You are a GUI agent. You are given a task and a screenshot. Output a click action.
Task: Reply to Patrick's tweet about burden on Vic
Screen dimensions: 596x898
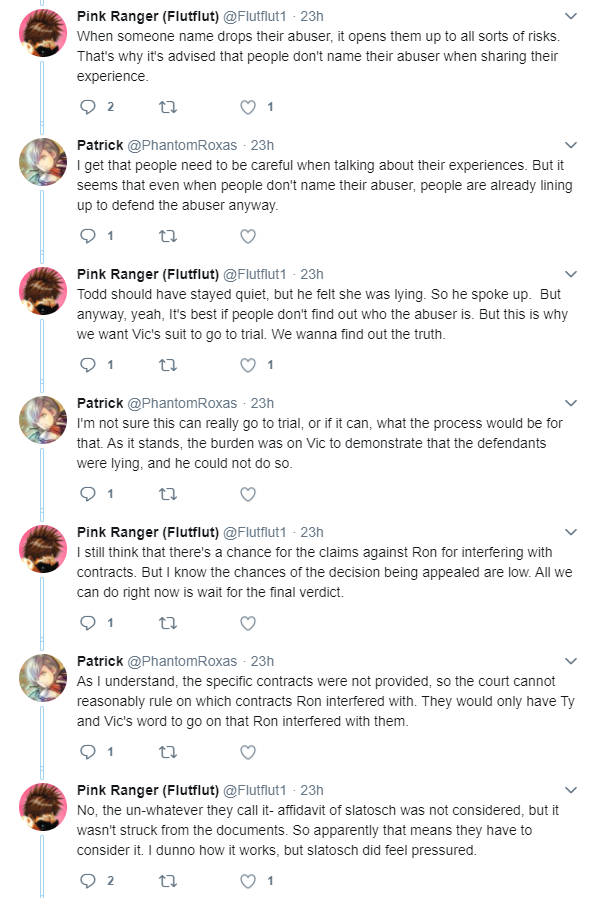click(88, 494)
